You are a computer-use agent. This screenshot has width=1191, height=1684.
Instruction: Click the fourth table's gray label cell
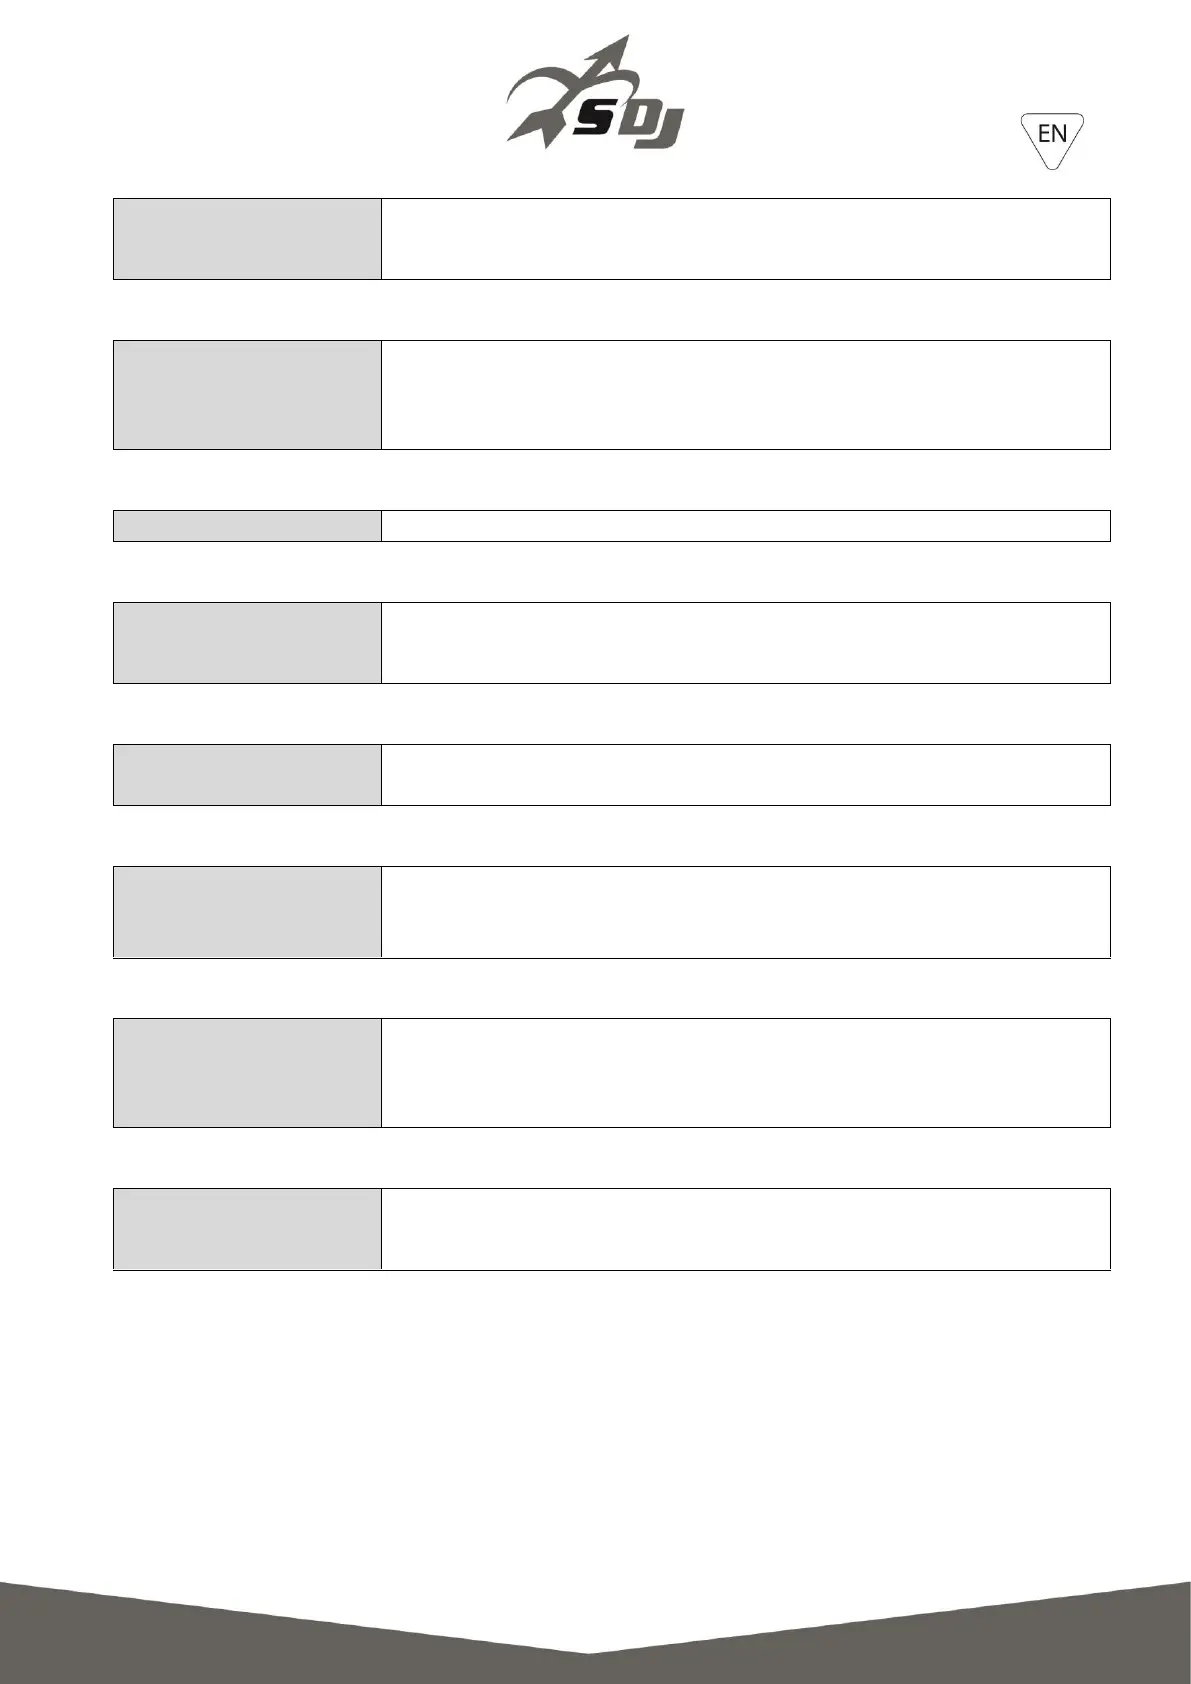click(247, 643)
